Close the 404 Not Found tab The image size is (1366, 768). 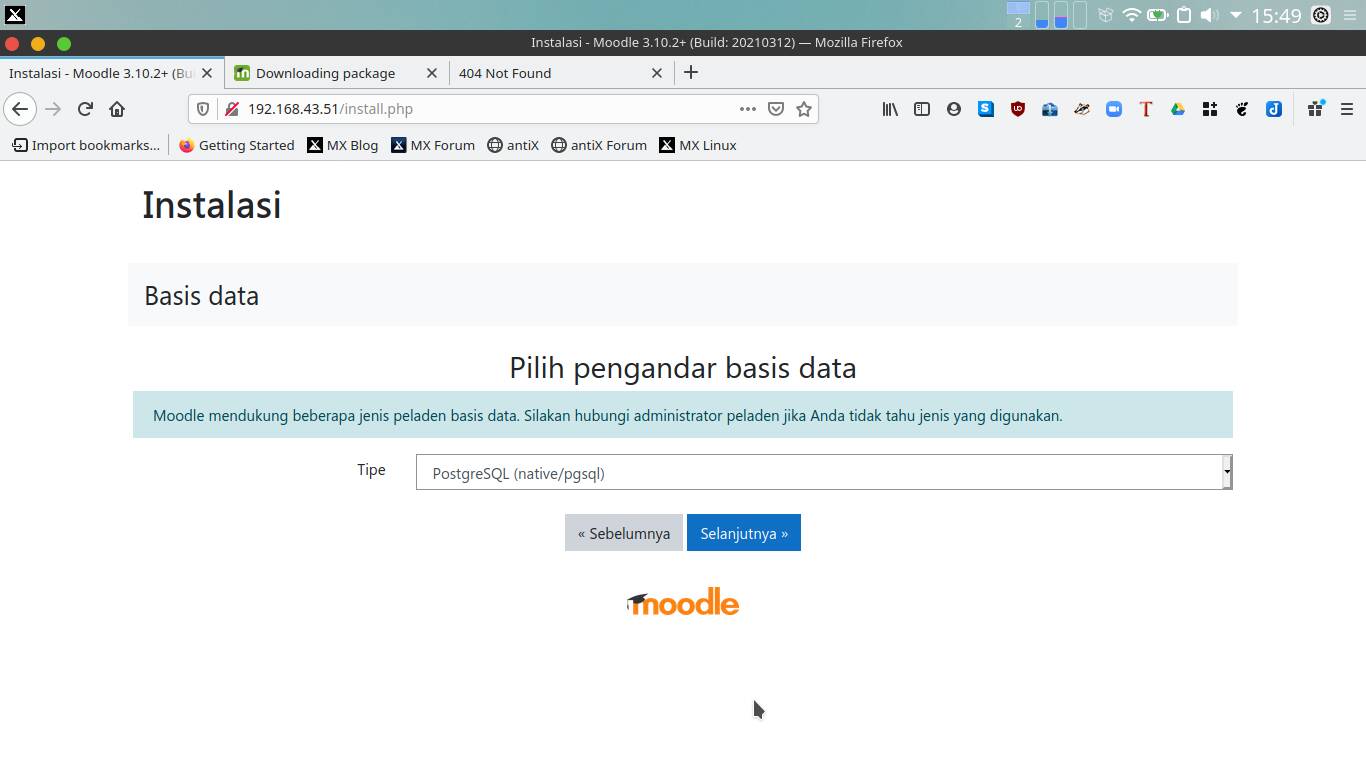pyautogui.click(x=657, y=73)
